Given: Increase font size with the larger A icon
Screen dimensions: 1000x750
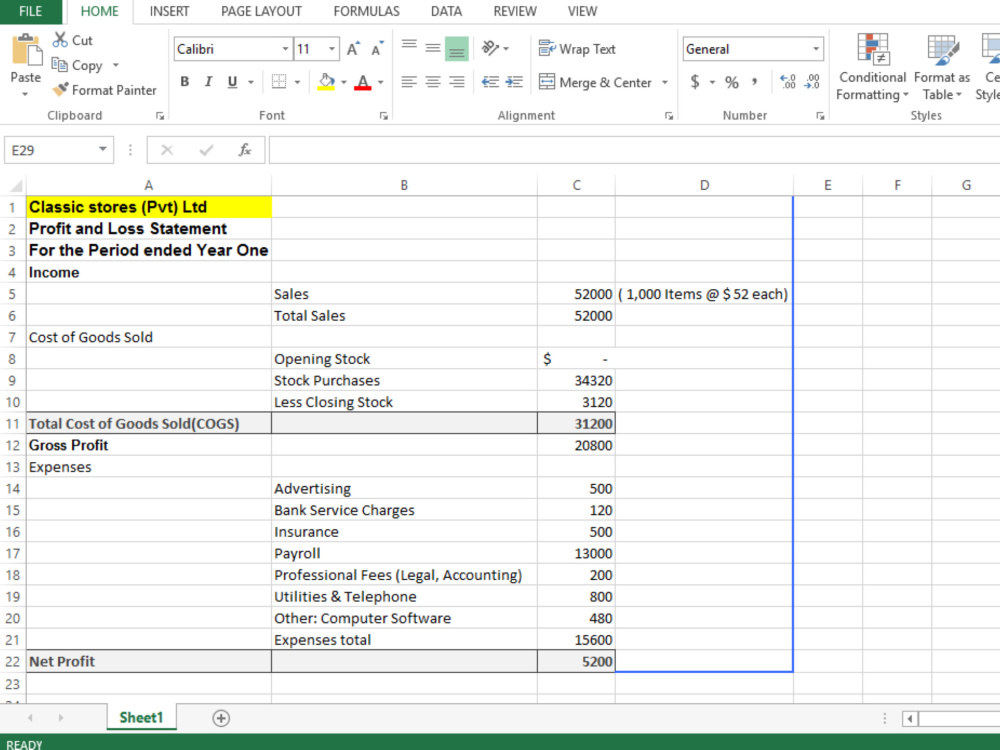Looking at the screenshot, I should pyautogui.click(x=353, y=49).
